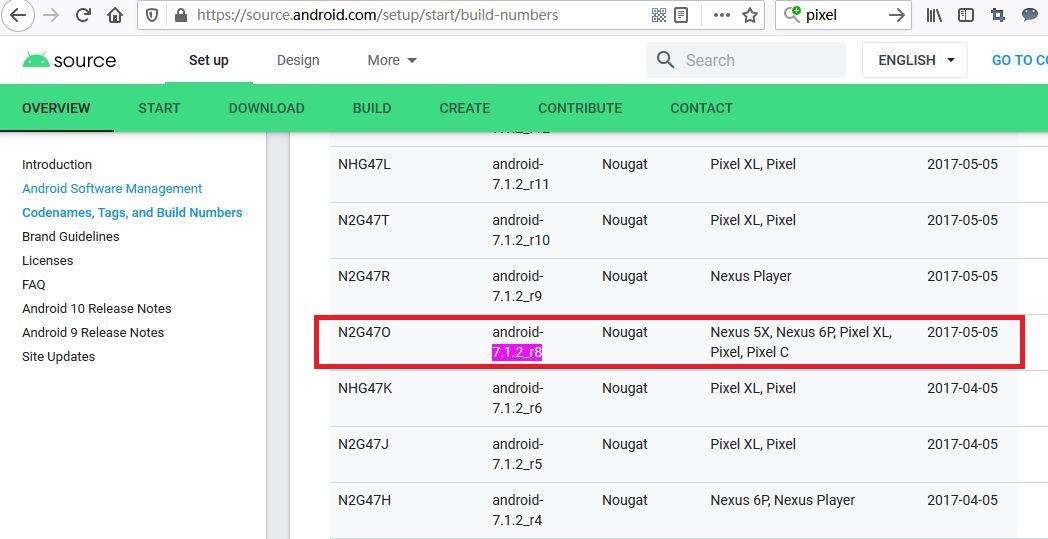Click build number NHG47K

tap(364, 389)
